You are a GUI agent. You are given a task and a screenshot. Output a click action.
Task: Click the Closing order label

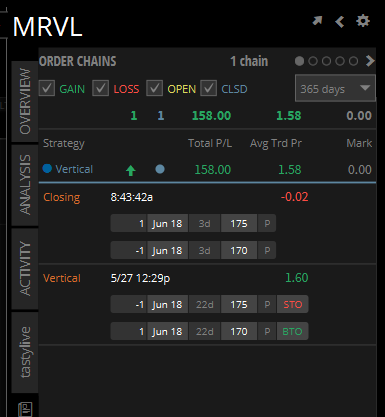pos(62,197)
